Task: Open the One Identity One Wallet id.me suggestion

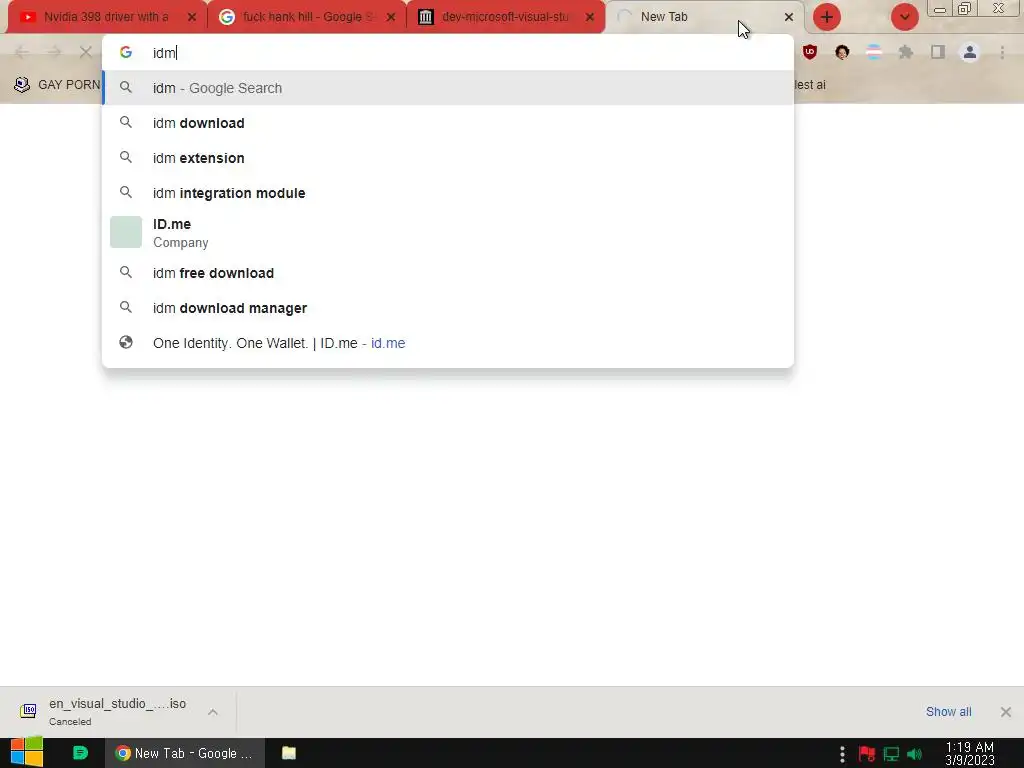Action: (448, 343)
